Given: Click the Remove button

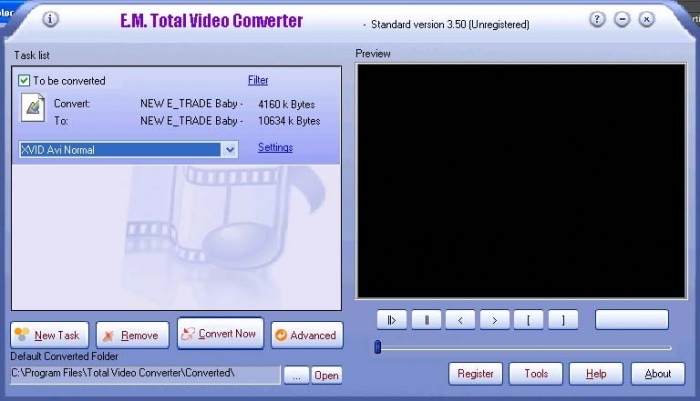Looking at the screenshot, I should 133,335.
